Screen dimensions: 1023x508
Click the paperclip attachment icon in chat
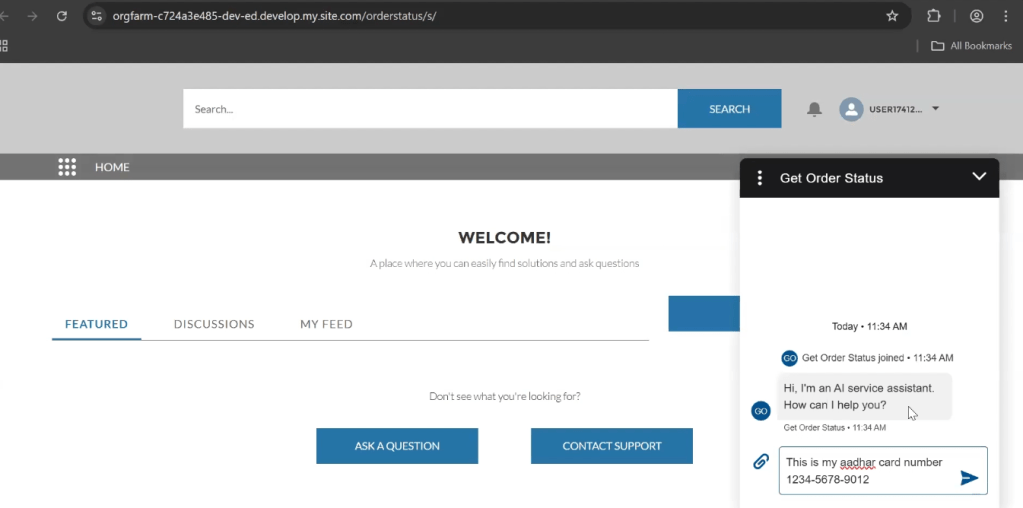[761, 461]
